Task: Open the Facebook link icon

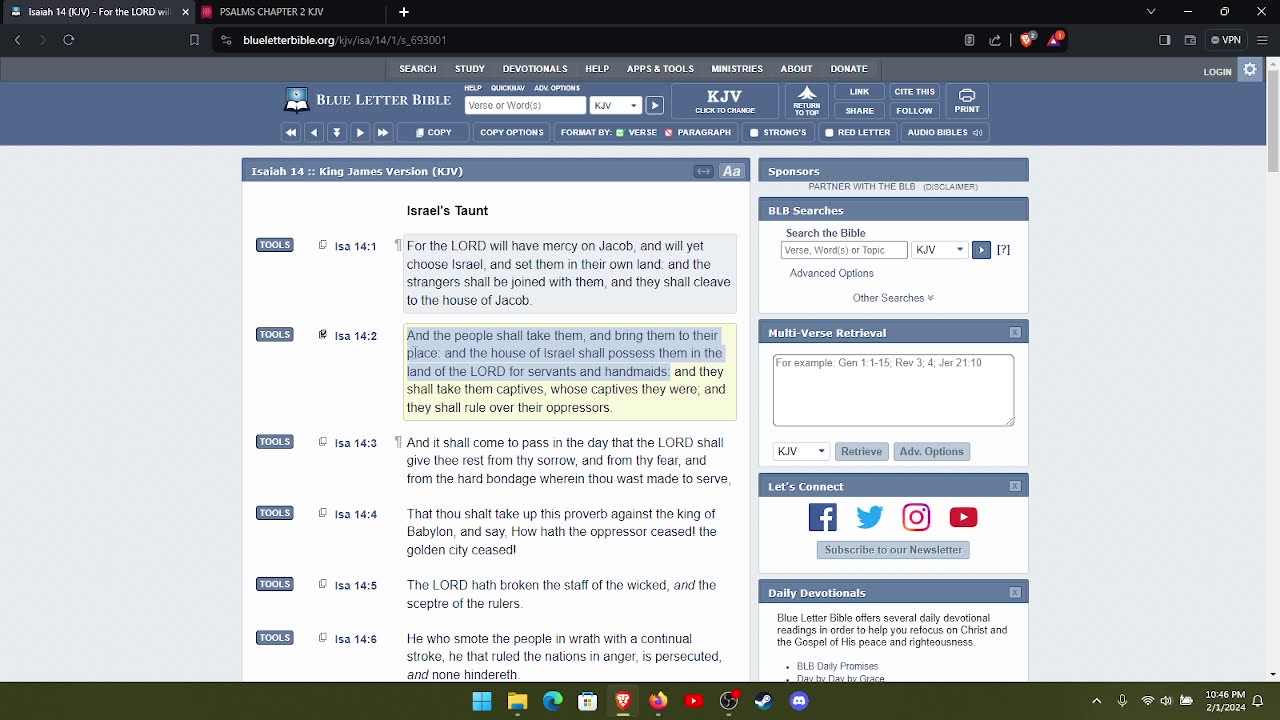Action: 823,517
